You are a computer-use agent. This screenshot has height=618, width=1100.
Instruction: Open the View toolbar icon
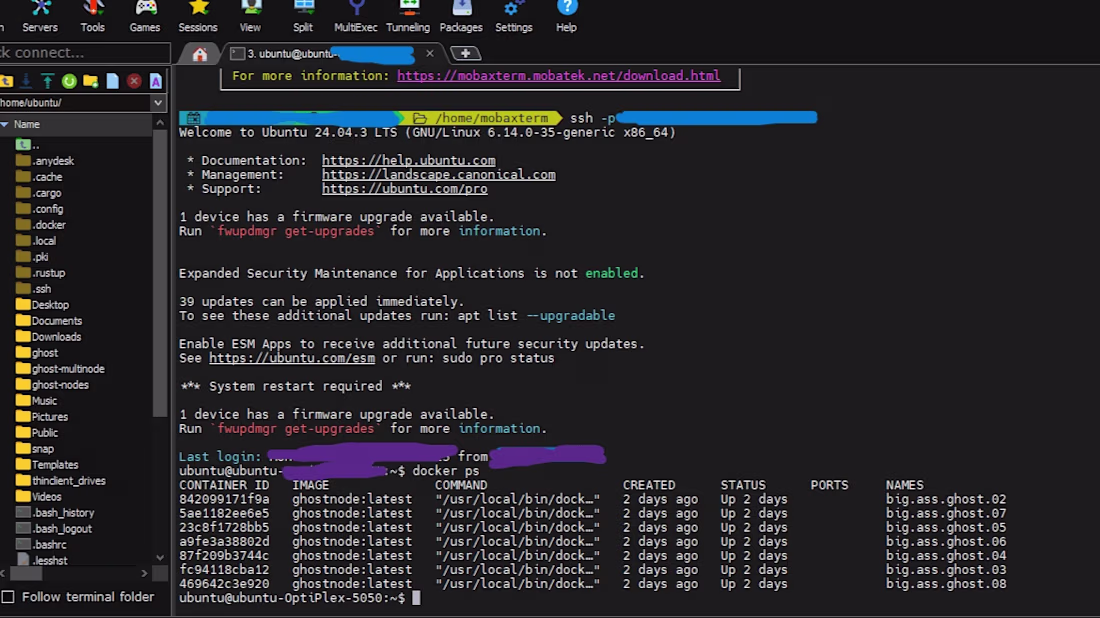tap(250, 17)
